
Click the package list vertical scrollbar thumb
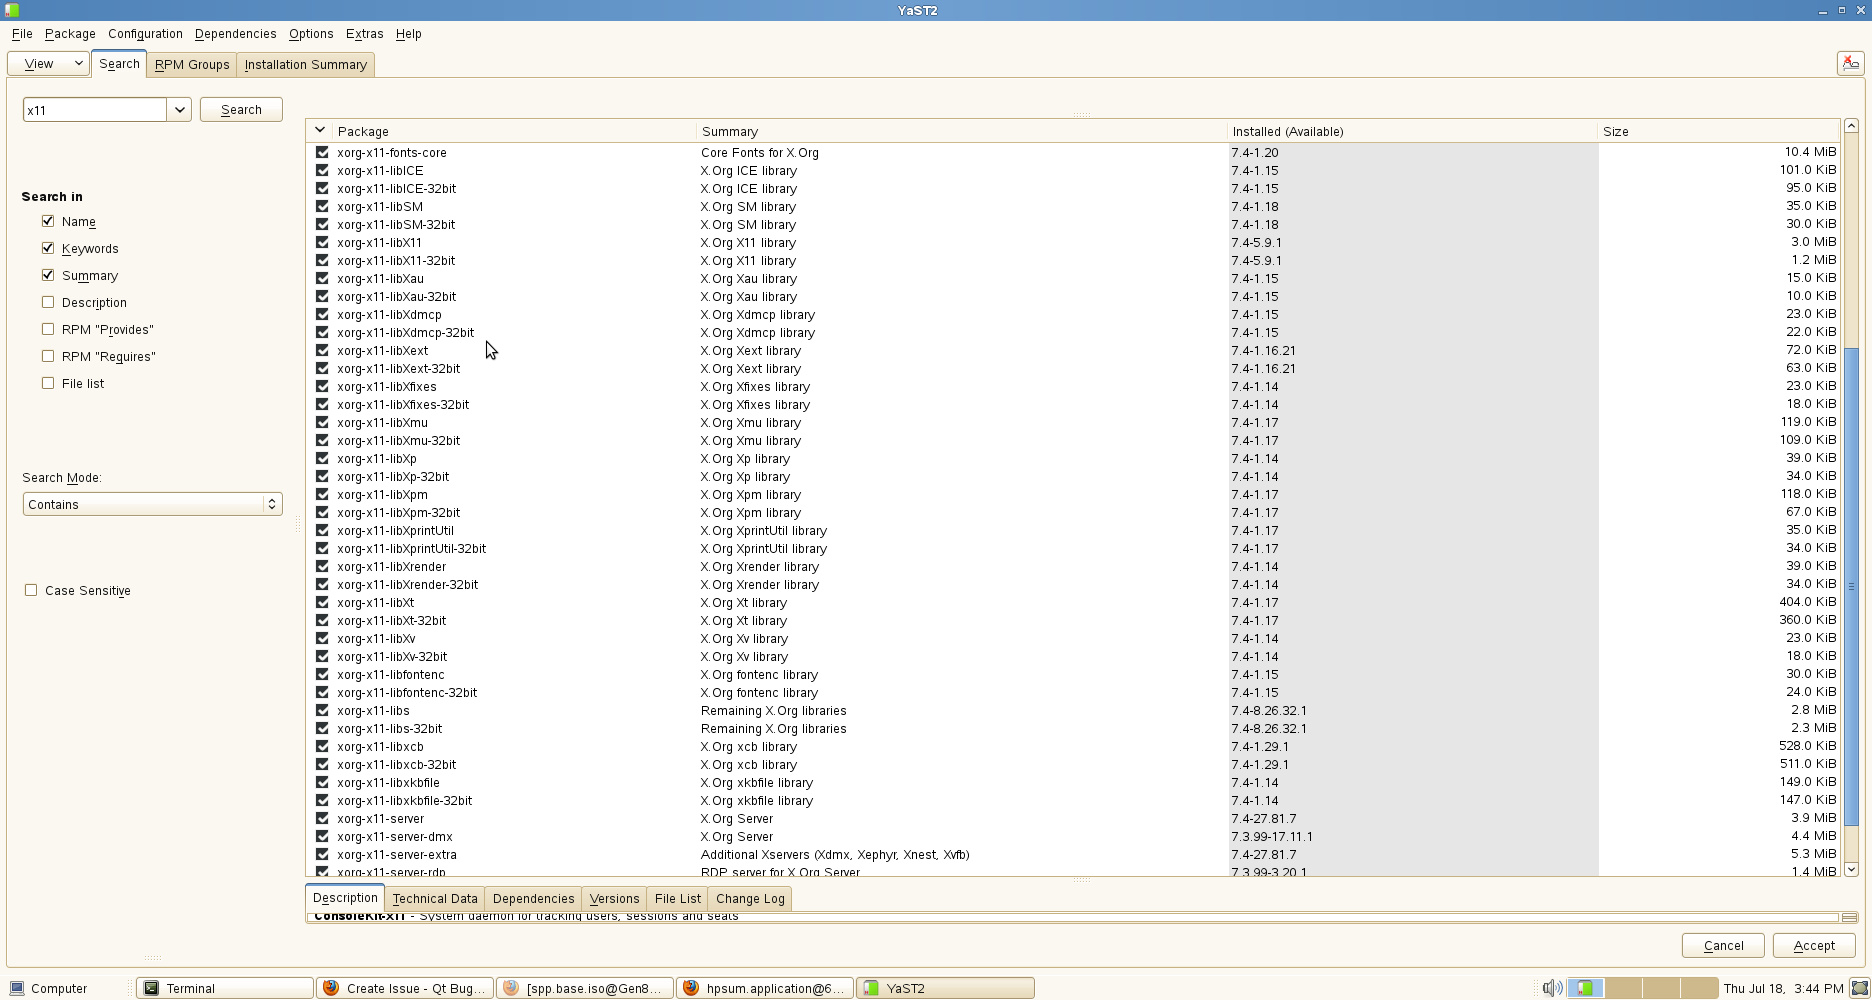pos(1851,586)
